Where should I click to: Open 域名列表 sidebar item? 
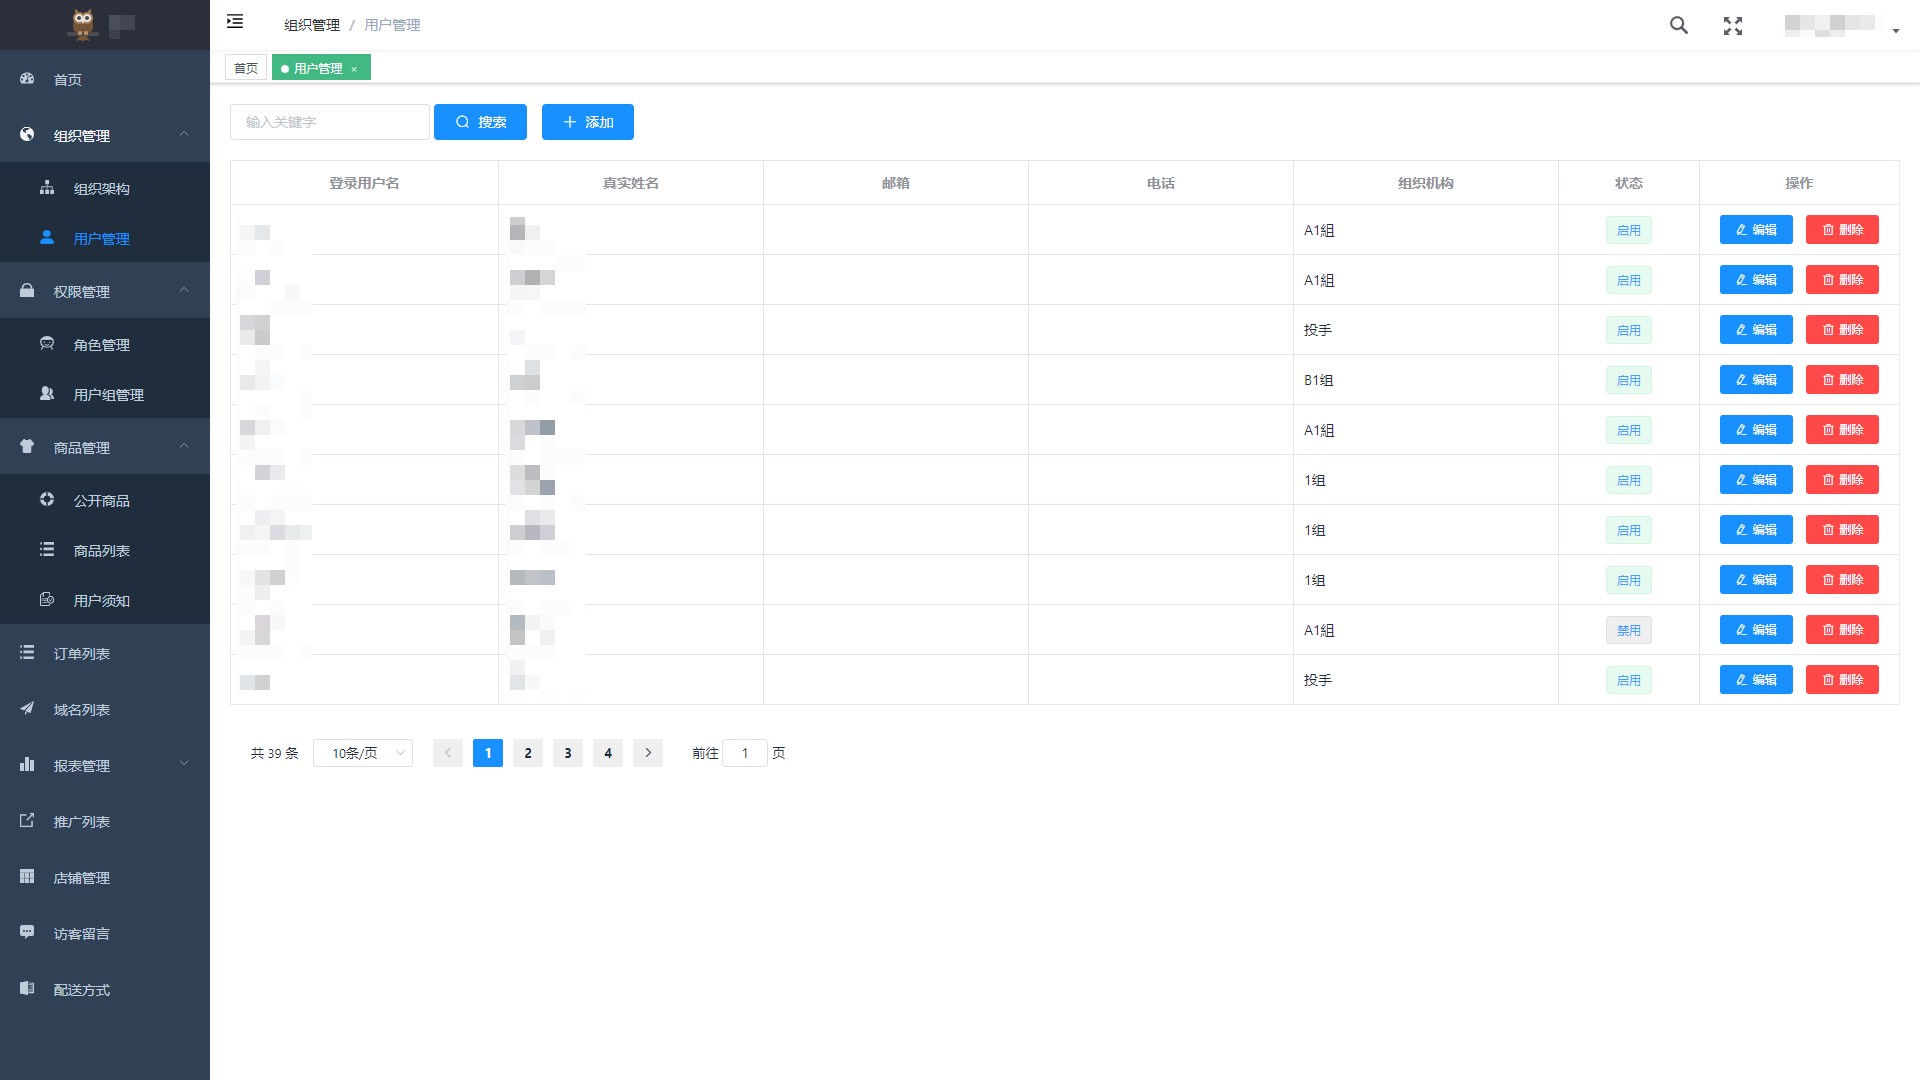[x=81, y=710]
